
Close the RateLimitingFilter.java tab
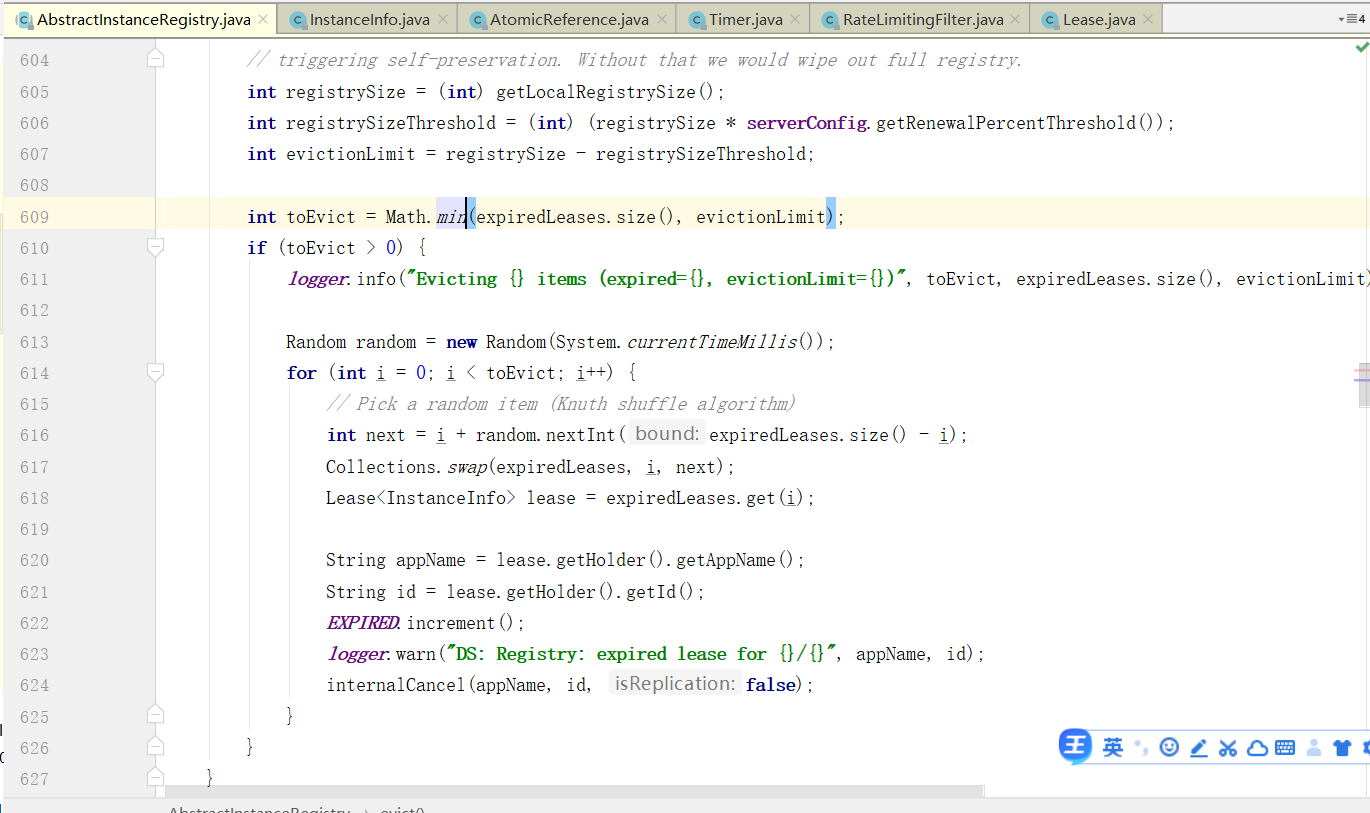pyautogui.click(x=1016, y=20)
